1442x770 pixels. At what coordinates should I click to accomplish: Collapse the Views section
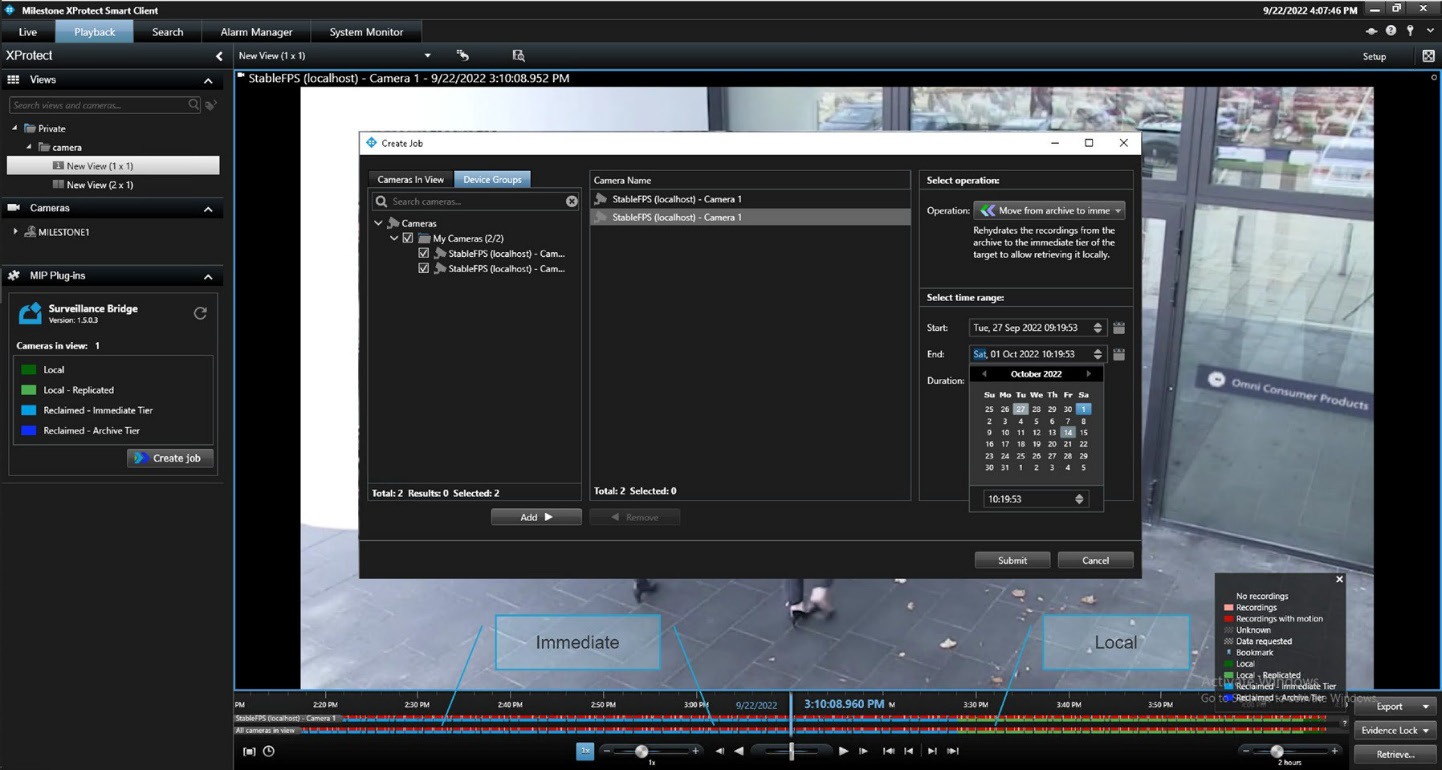tap(208, 81)
